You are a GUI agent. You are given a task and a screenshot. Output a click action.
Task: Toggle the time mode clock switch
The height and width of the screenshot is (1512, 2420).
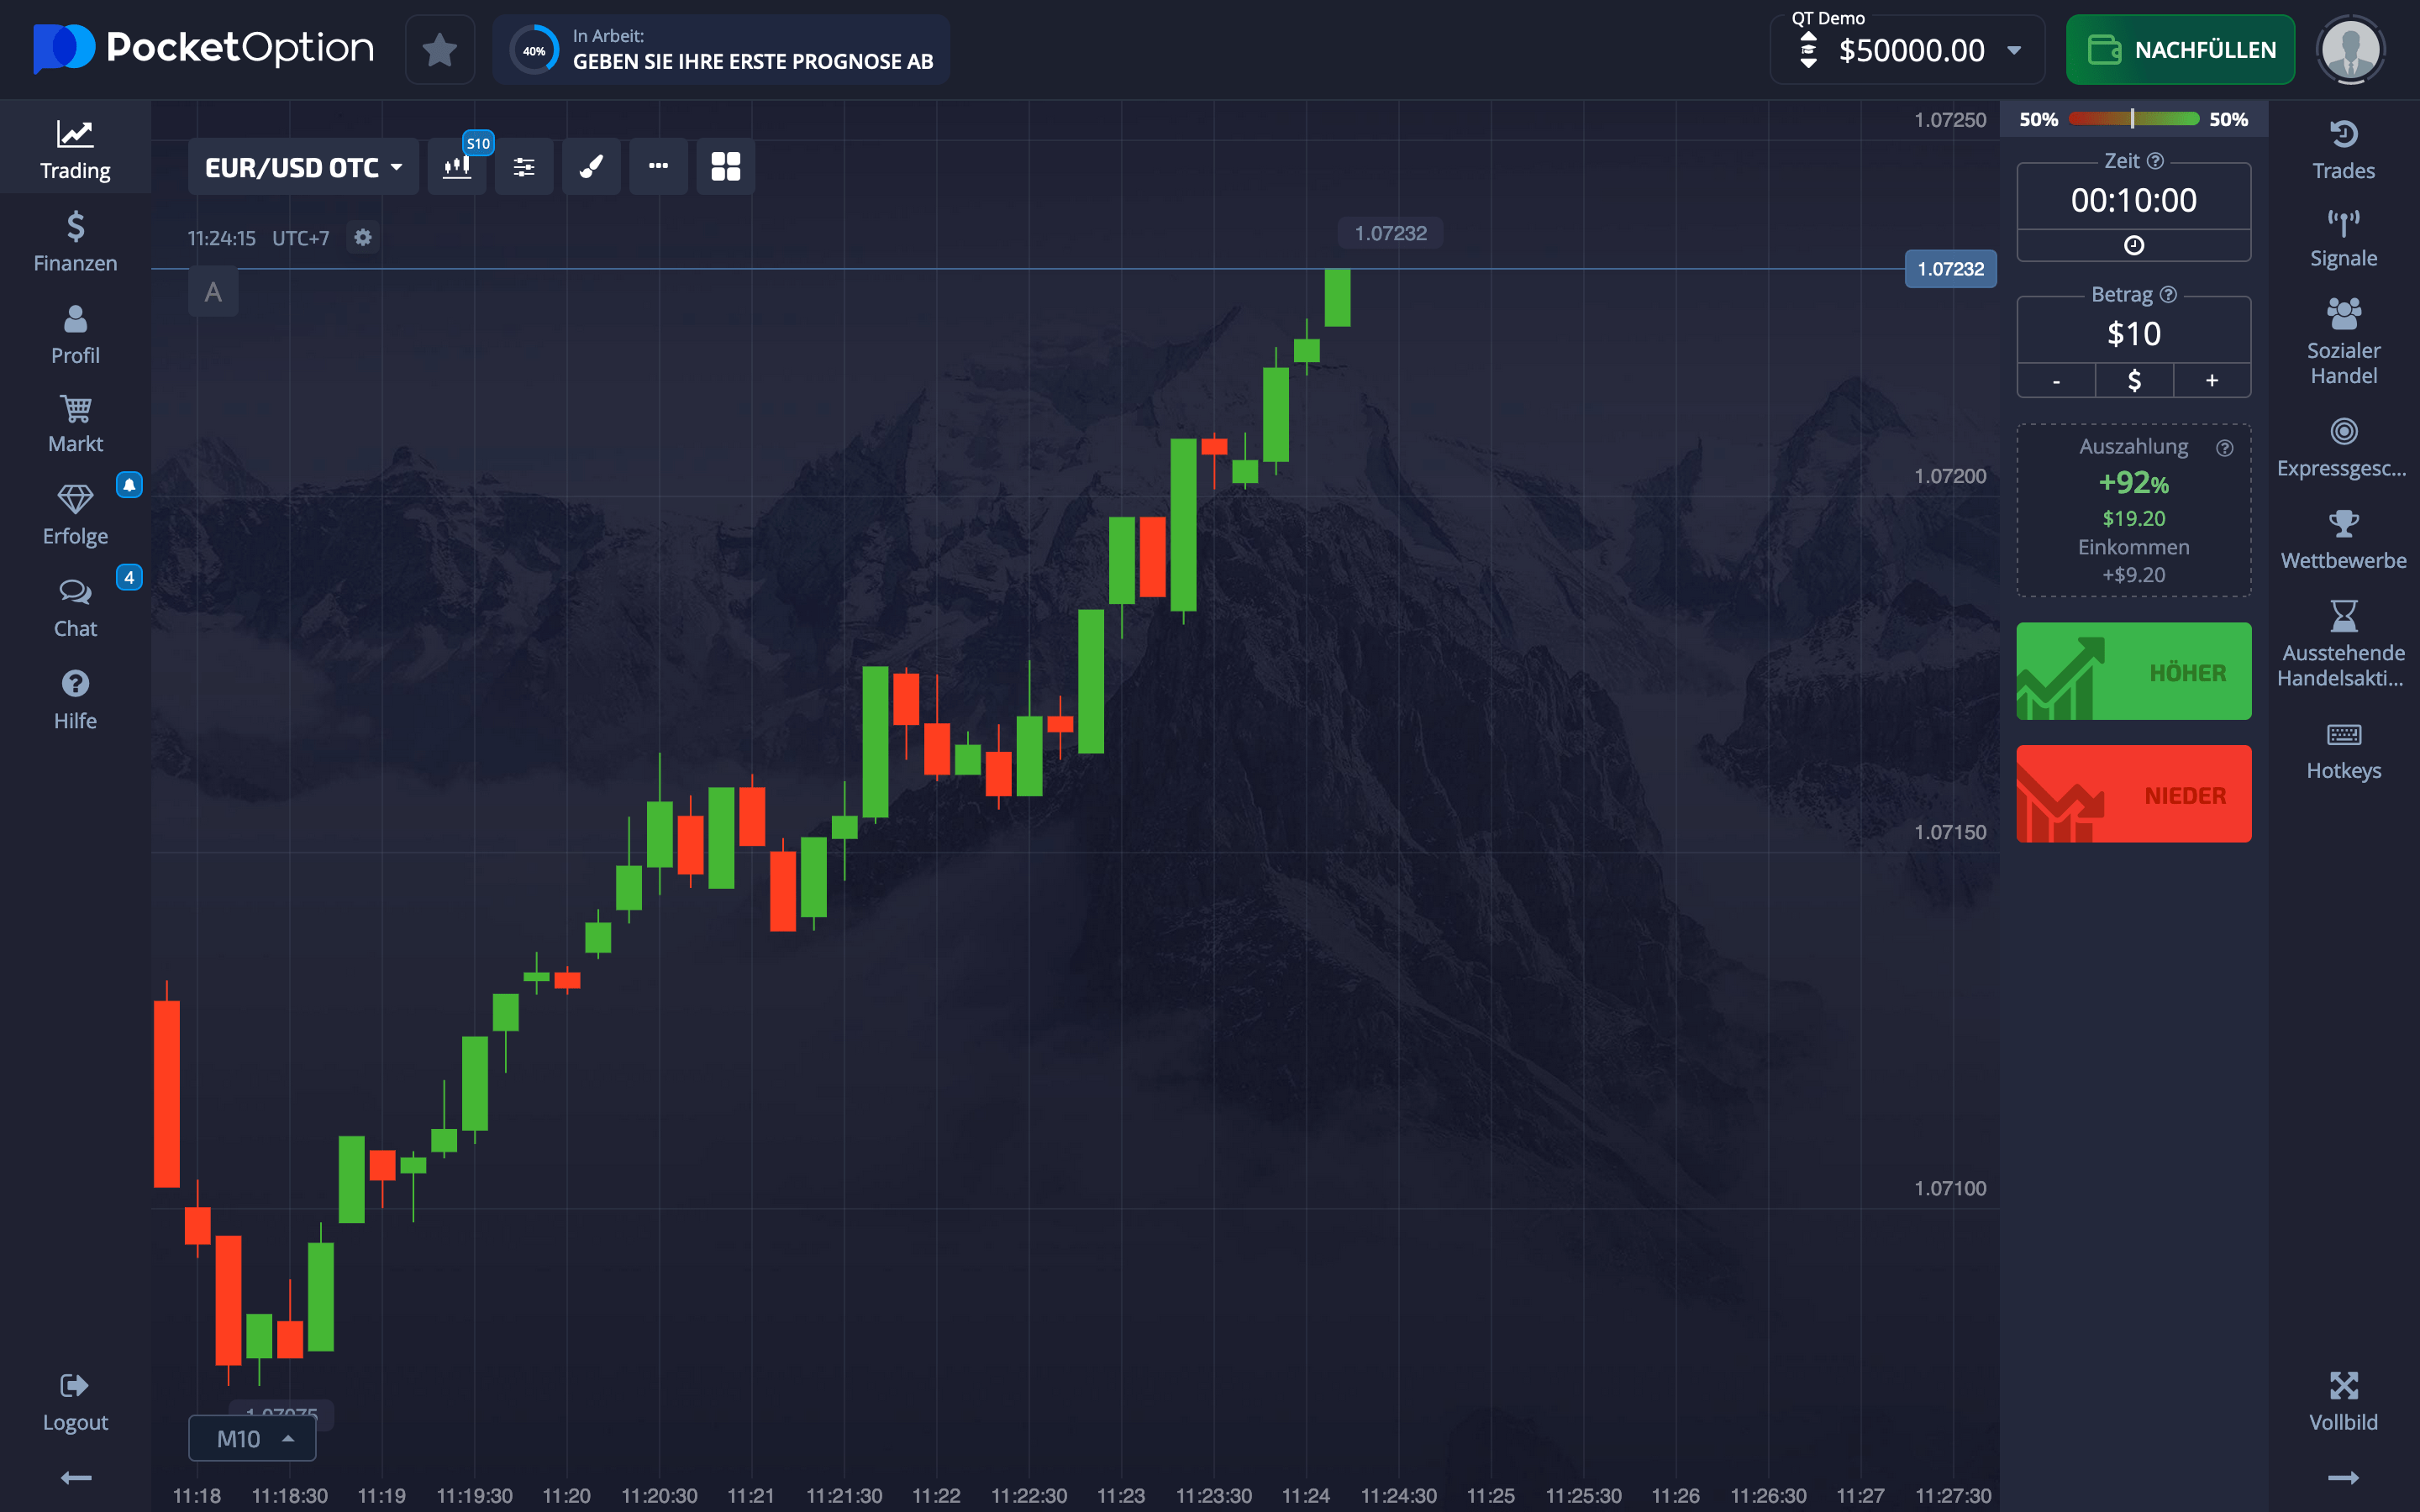(2133, 245)
